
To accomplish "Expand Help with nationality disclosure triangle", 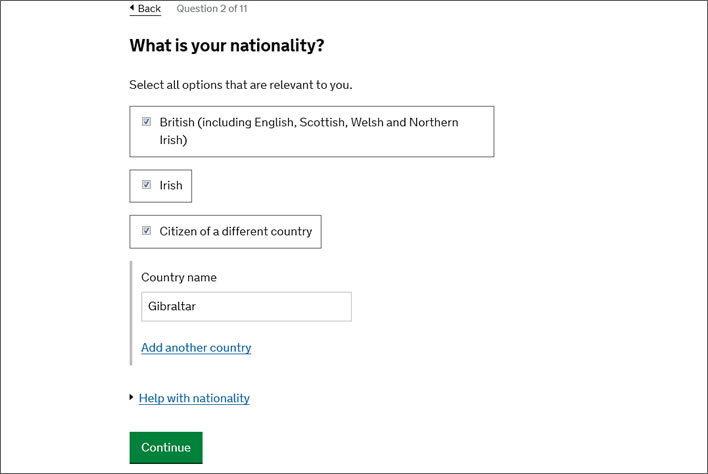I will click(131, 397).
